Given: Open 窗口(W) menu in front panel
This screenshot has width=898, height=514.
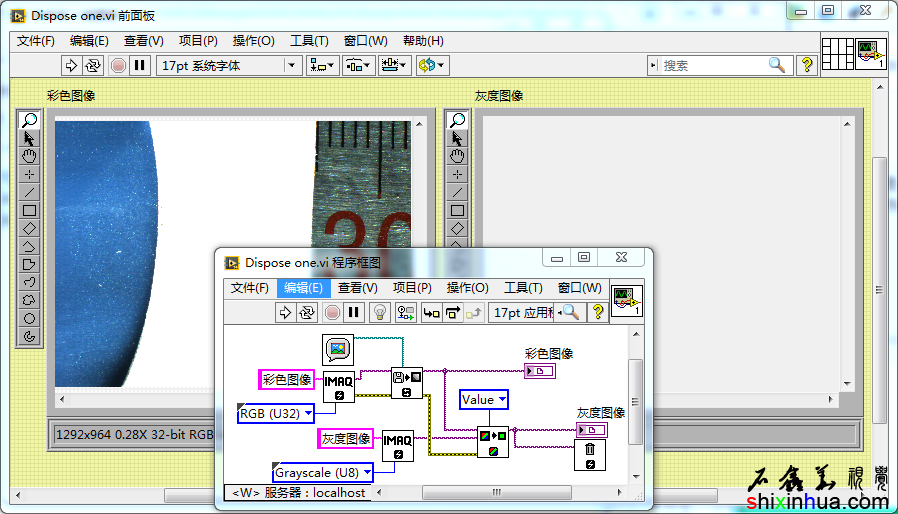Looking at the screenshot, I should pos(365,41).
